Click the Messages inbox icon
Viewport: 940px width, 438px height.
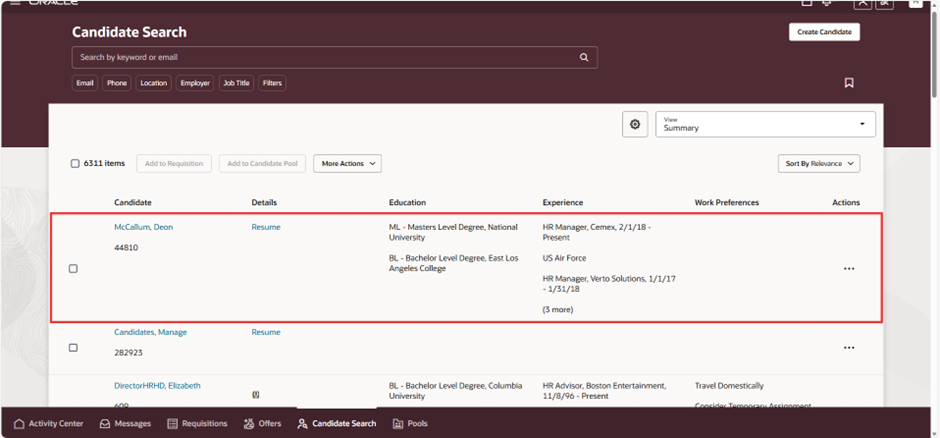[x=105, y=424]
